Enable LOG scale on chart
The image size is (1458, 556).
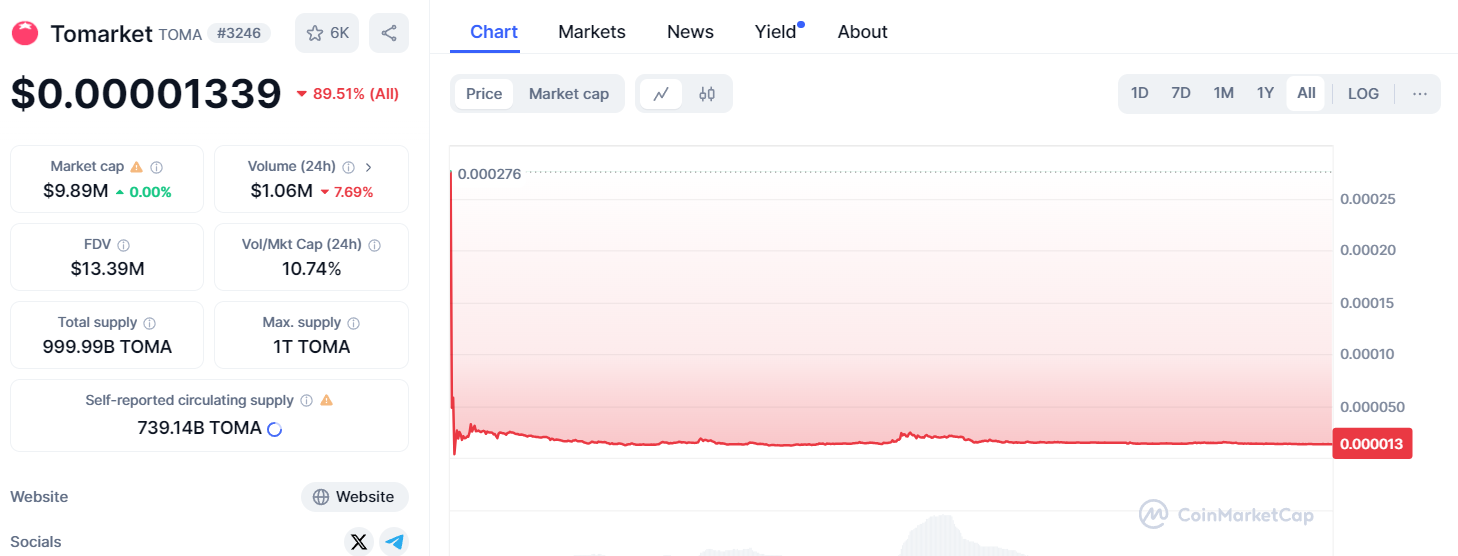point(1363,94)
